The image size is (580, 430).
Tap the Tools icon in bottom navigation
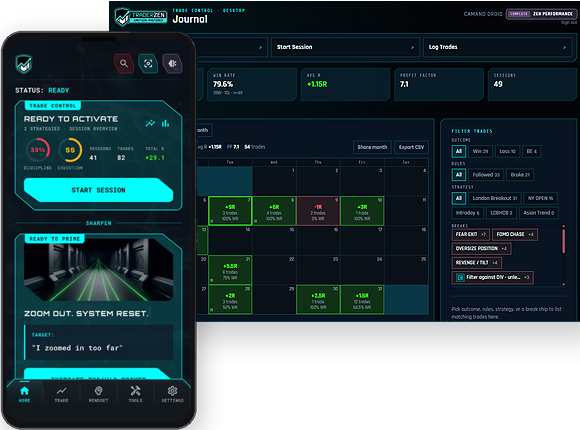(135, 394)
